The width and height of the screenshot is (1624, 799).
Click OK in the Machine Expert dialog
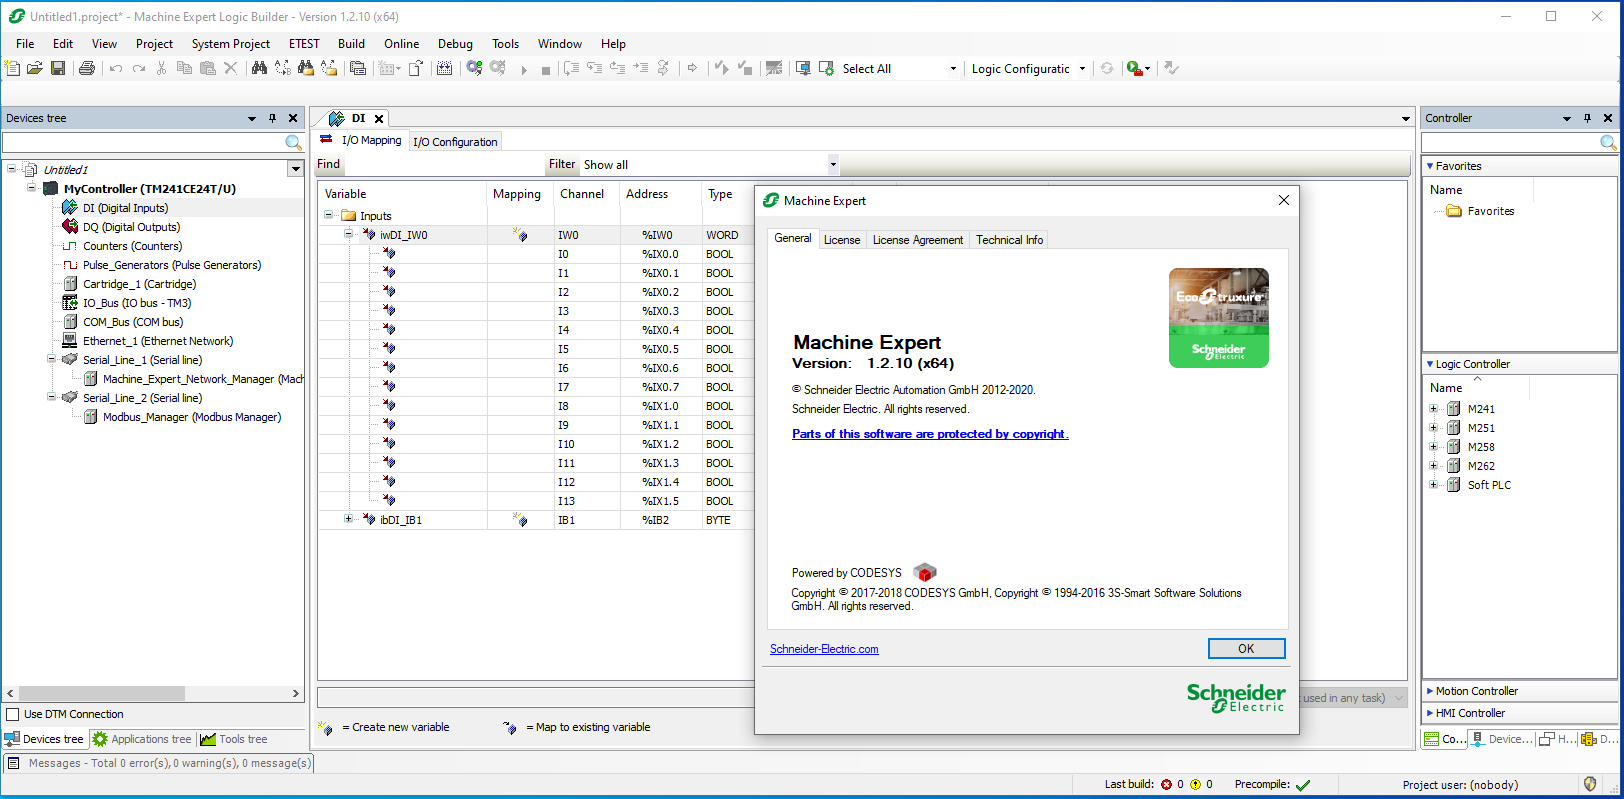click(x=1246, y=649)
